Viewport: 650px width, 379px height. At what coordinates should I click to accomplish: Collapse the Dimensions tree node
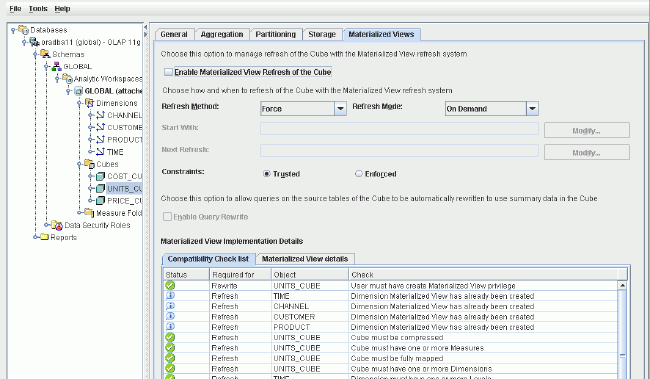pos(79,103)
